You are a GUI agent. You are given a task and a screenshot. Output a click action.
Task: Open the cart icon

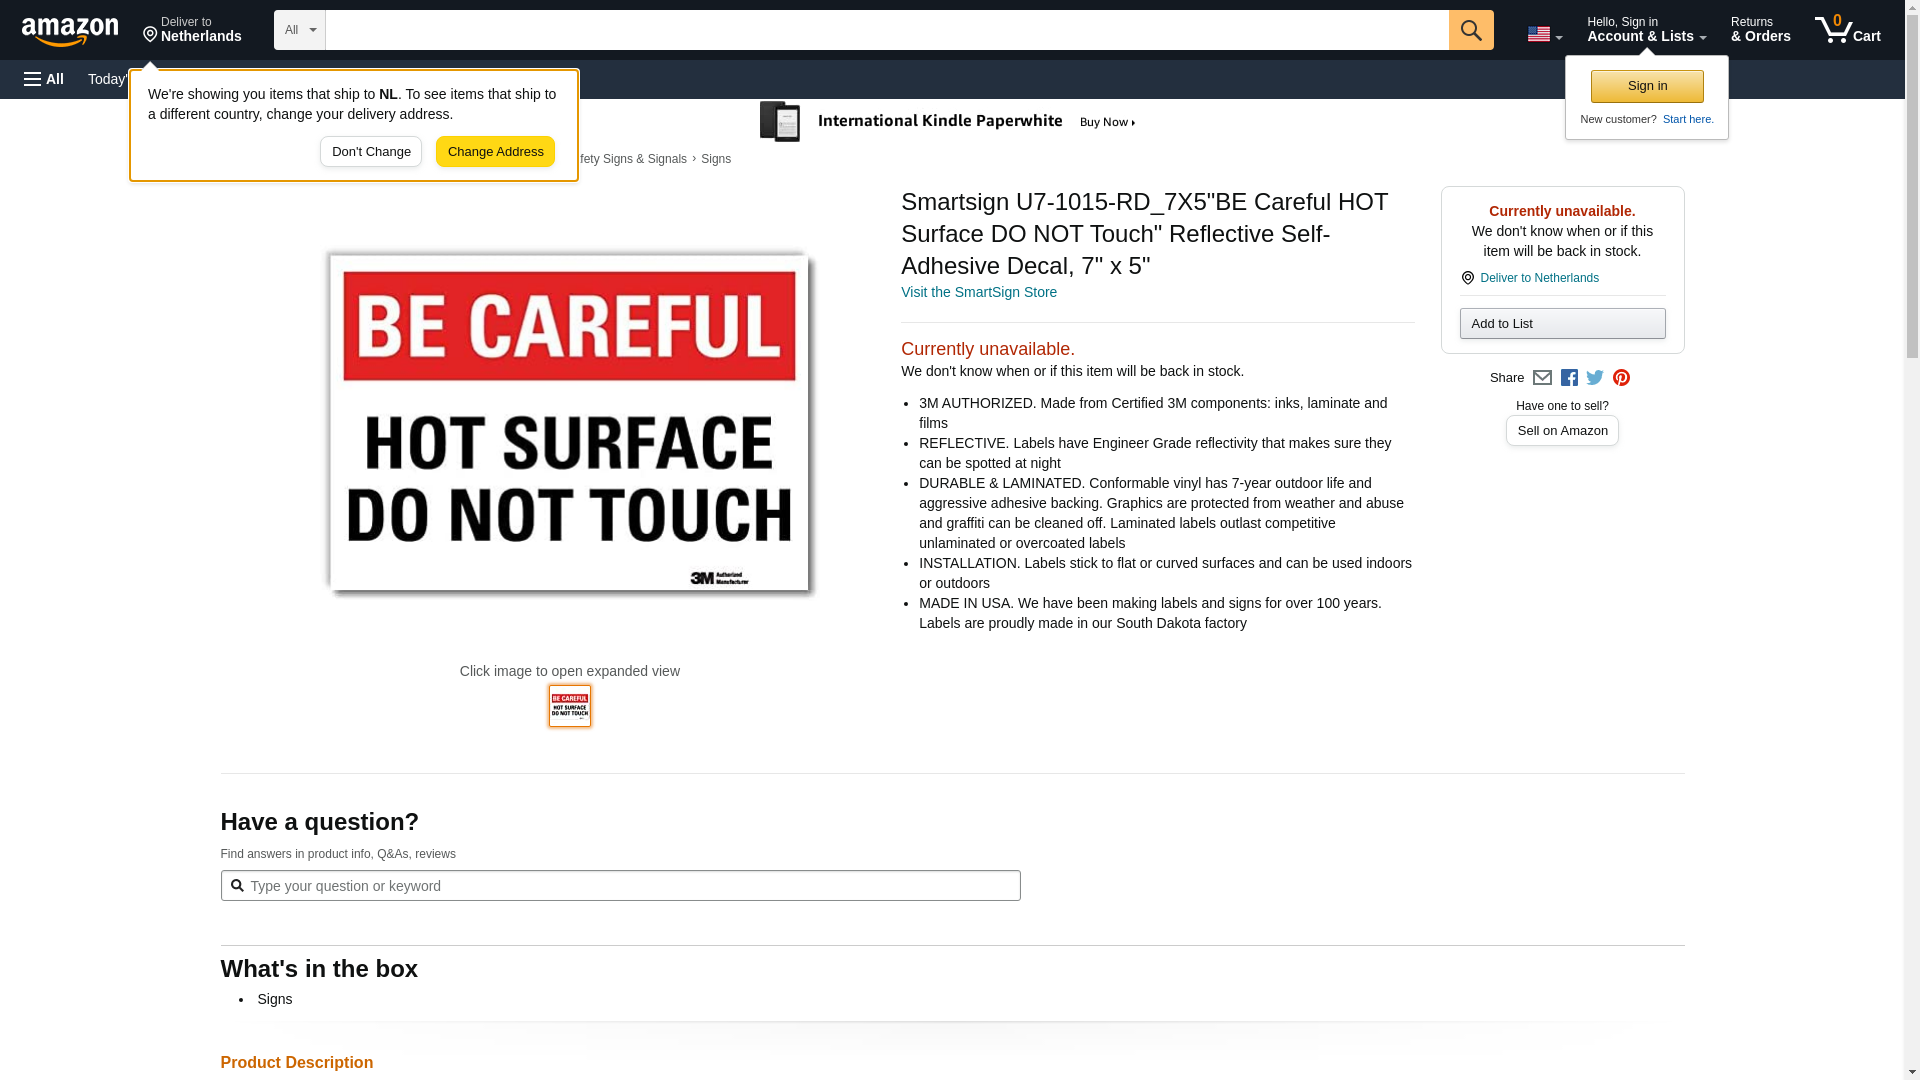click(1847, 29)
